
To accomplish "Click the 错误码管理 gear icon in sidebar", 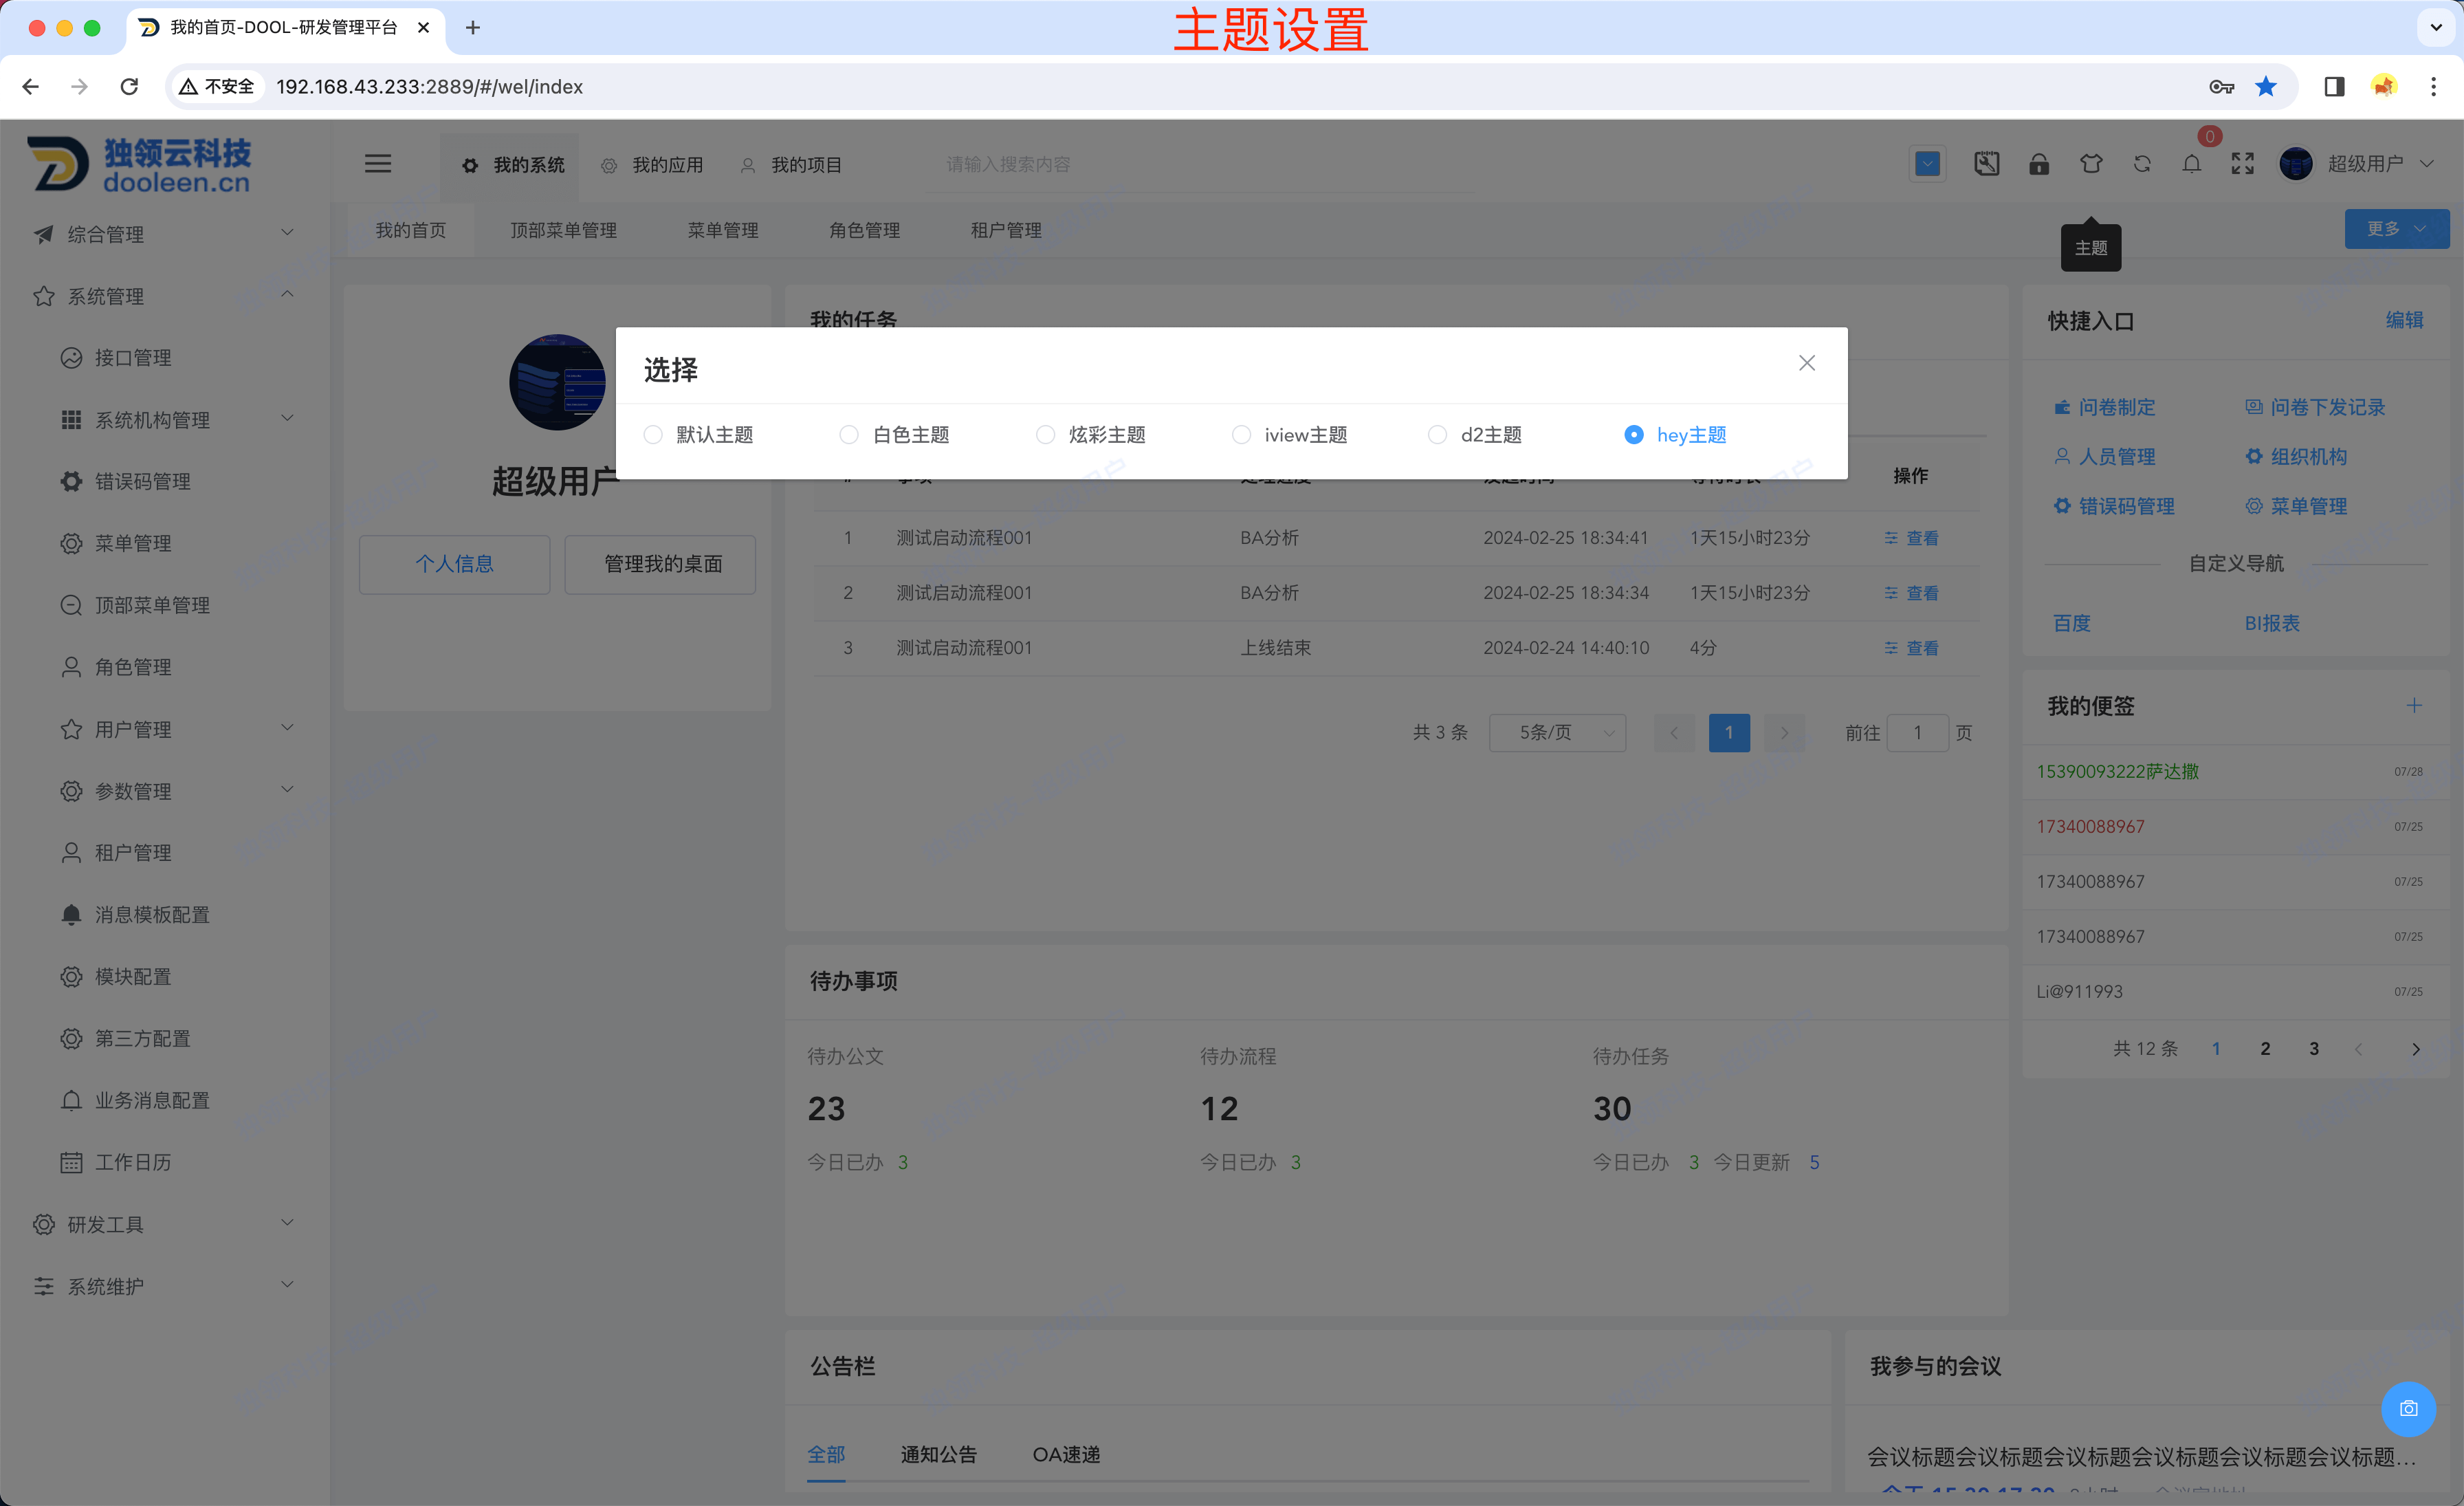I will (x=71, y=481).
